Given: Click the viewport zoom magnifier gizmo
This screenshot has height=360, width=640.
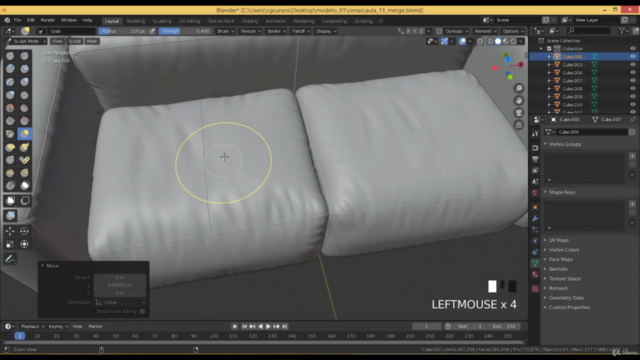Looking at the screenshot, I should tap(519, 88).
